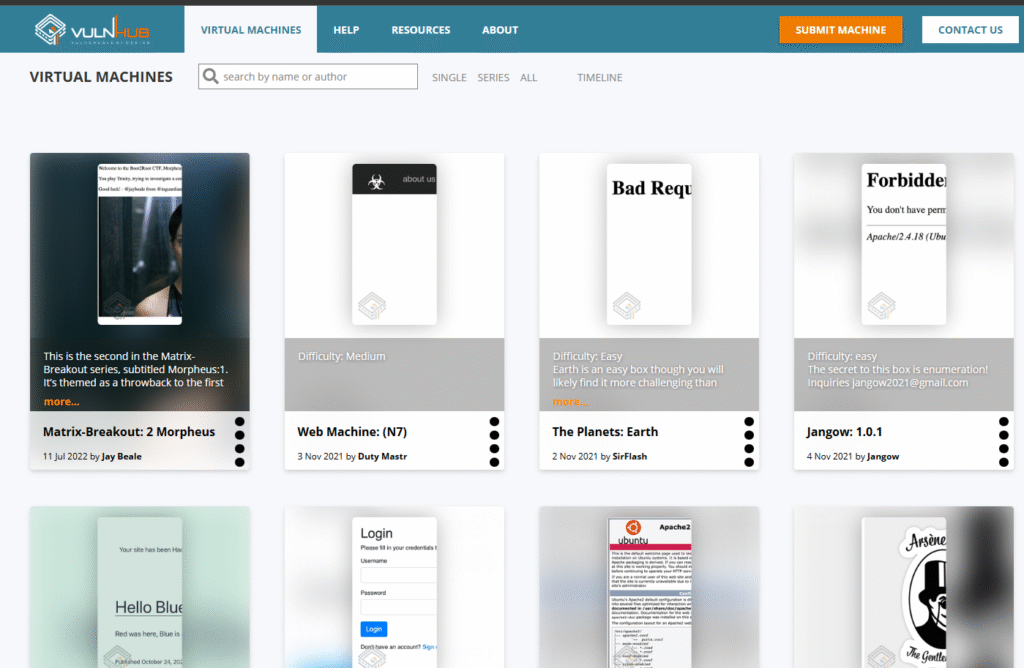This screenshot has width=1024, height=668.
Task: Click the cube watermark on Jangow thumbnail
Action: (x=881, y=305)
